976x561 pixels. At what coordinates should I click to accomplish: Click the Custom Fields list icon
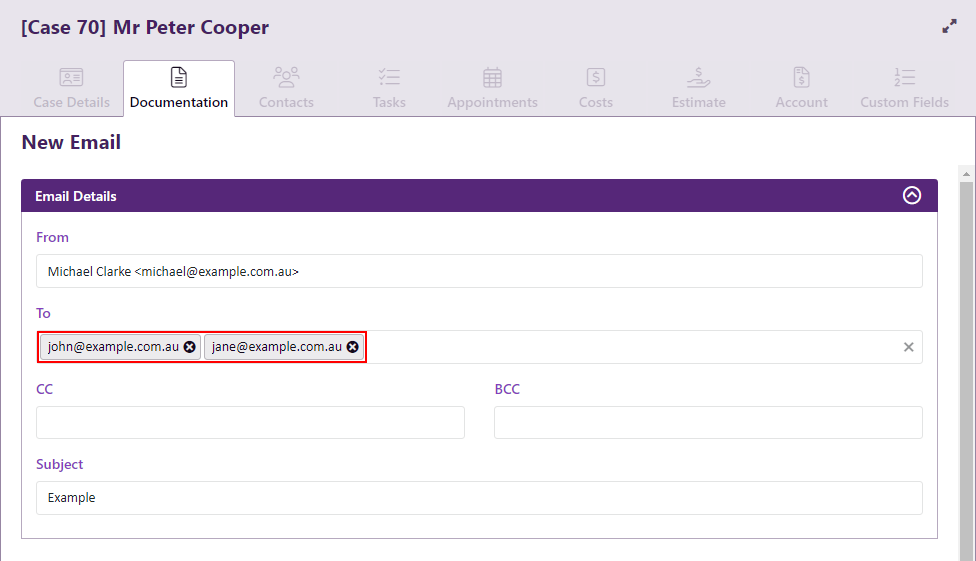(x=904, y=77)
